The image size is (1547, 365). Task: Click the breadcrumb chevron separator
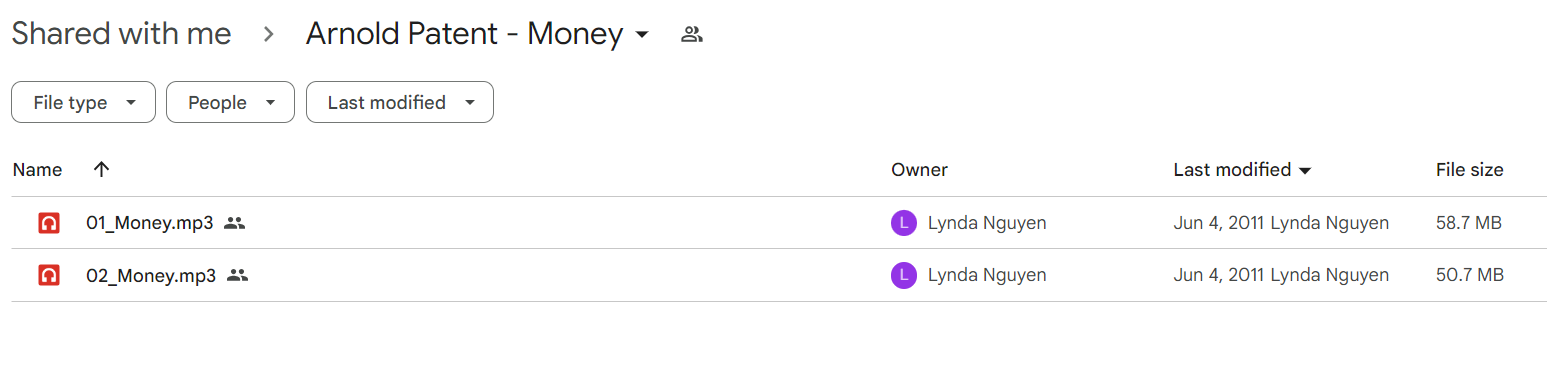tap(268, 35)
